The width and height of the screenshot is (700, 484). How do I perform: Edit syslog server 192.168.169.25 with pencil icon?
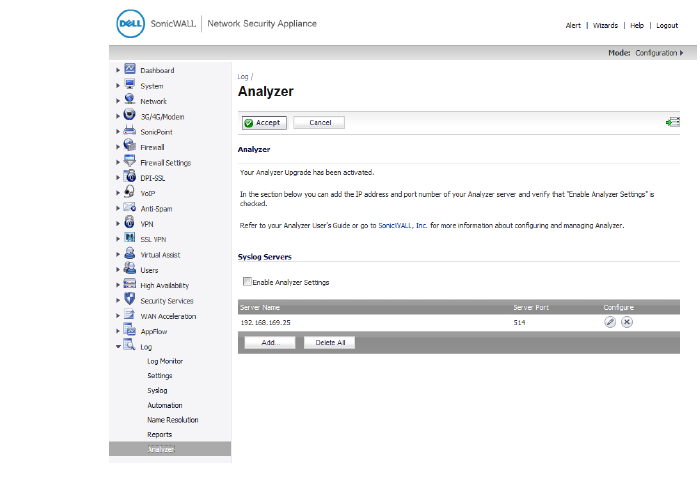pos(610,322)
